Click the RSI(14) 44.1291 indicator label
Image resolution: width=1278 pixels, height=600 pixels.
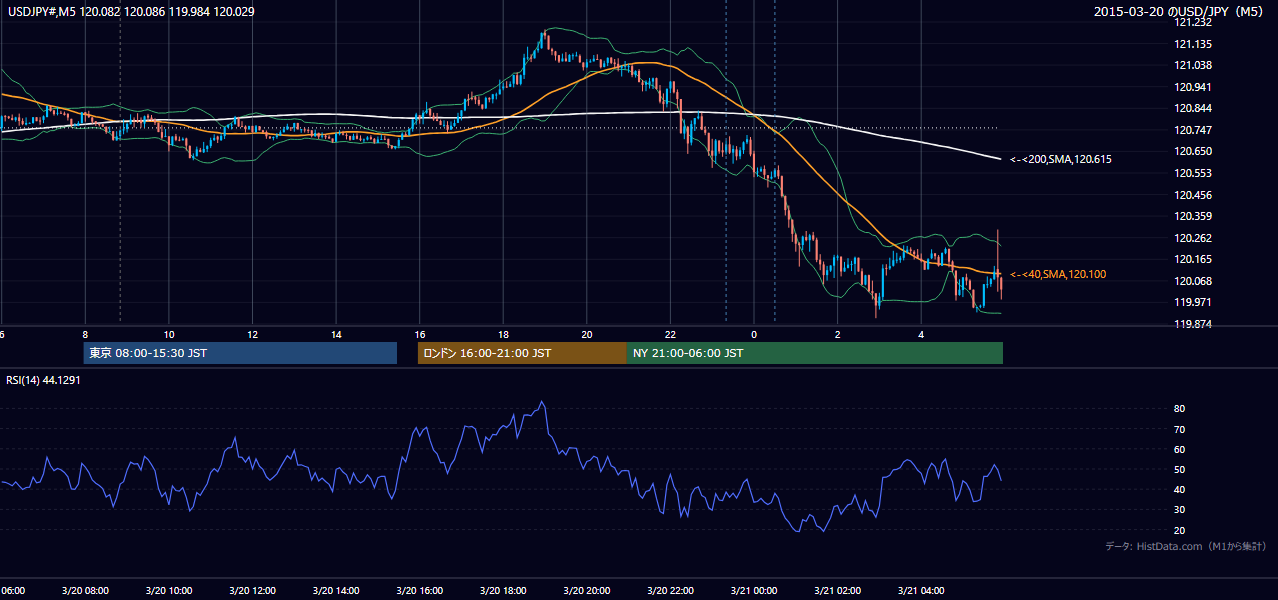pos(43,380)
